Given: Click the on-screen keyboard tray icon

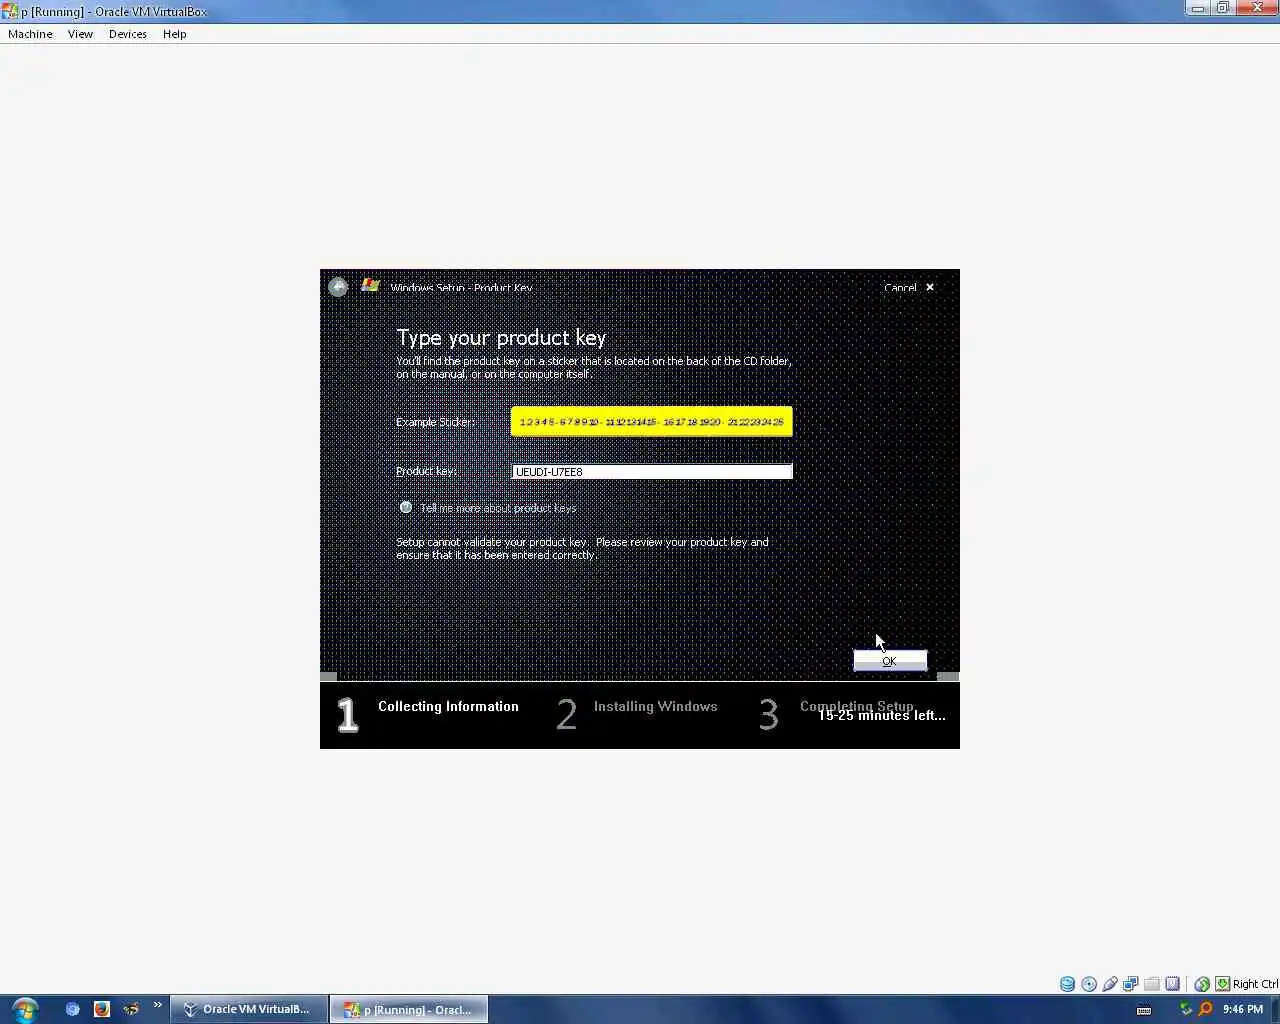Looking at the screenshot, I should click(1144, 1010).
